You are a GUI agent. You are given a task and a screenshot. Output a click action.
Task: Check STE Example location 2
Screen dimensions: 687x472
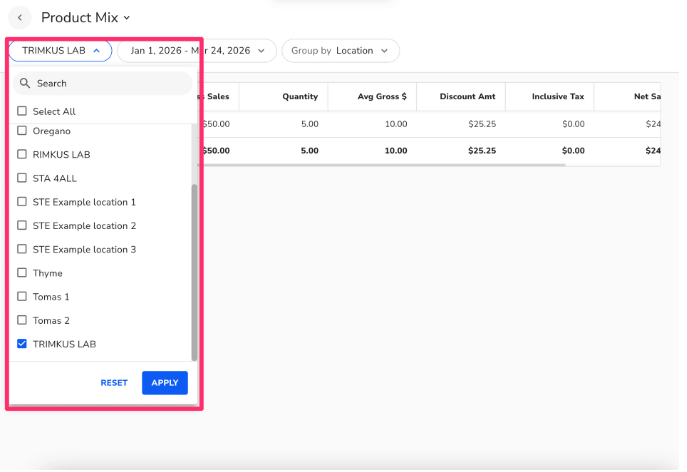22,225
